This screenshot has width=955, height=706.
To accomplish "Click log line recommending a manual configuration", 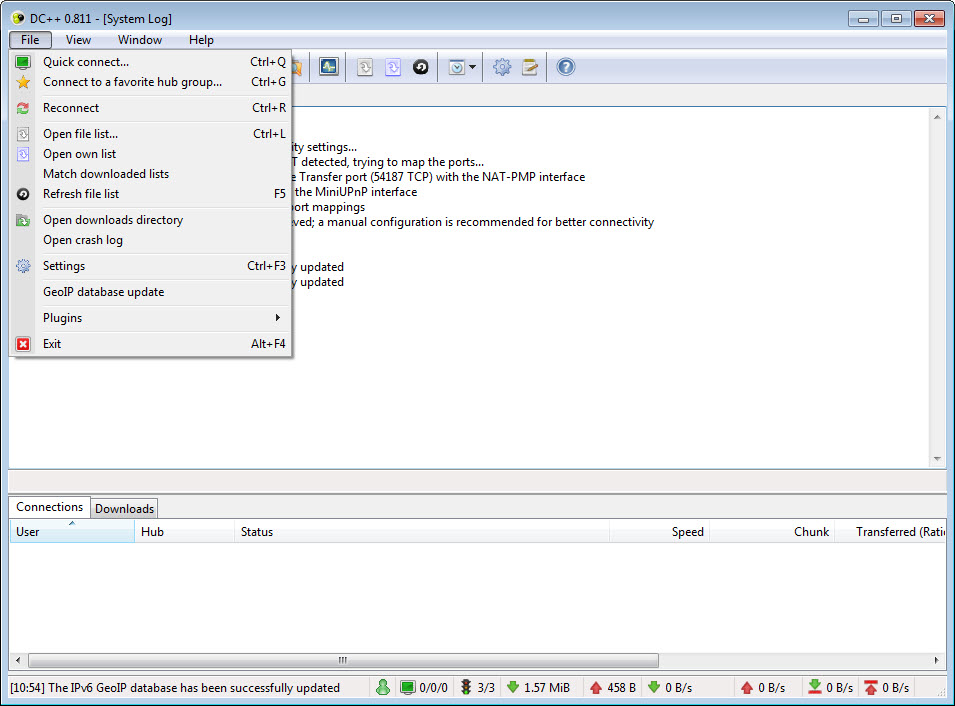I will coord(473,222).
